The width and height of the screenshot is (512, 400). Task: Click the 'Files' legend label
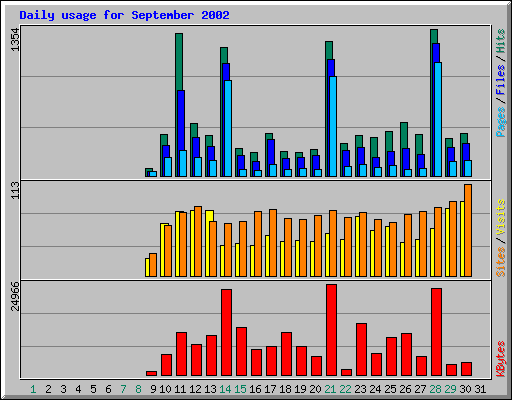point(501,80)
